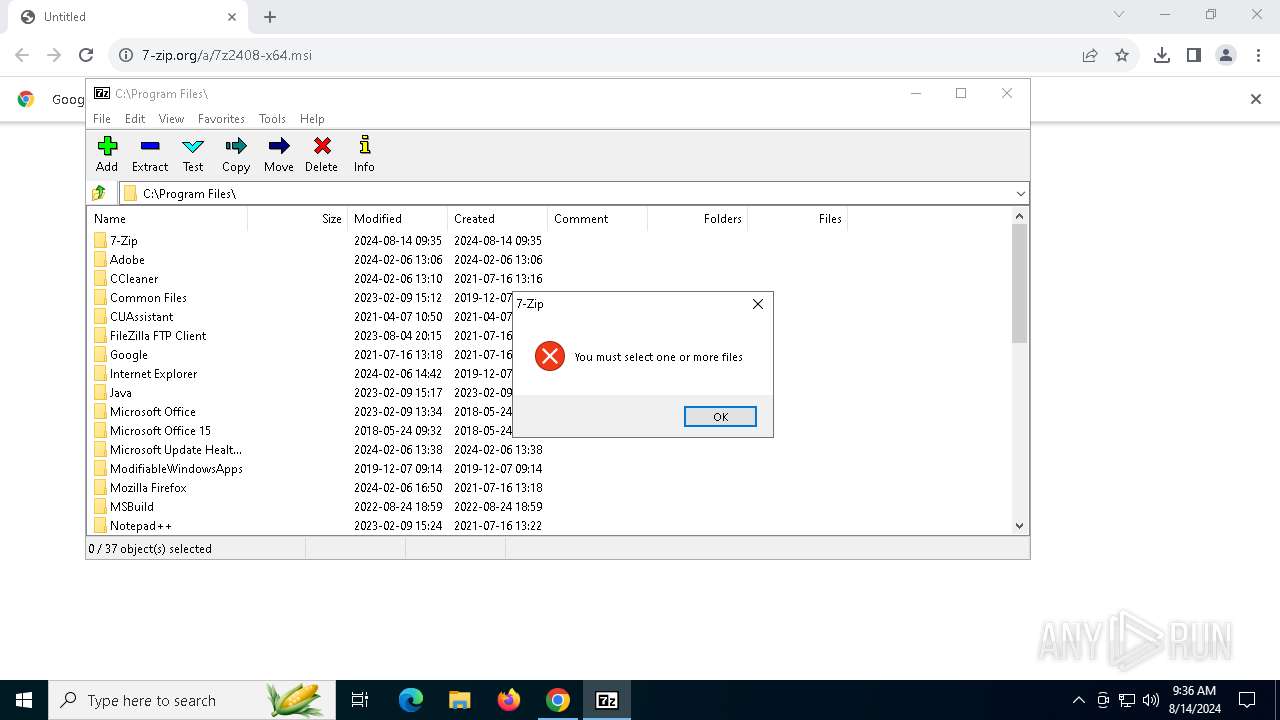Reload the Chrome page

tap(86, 55)
